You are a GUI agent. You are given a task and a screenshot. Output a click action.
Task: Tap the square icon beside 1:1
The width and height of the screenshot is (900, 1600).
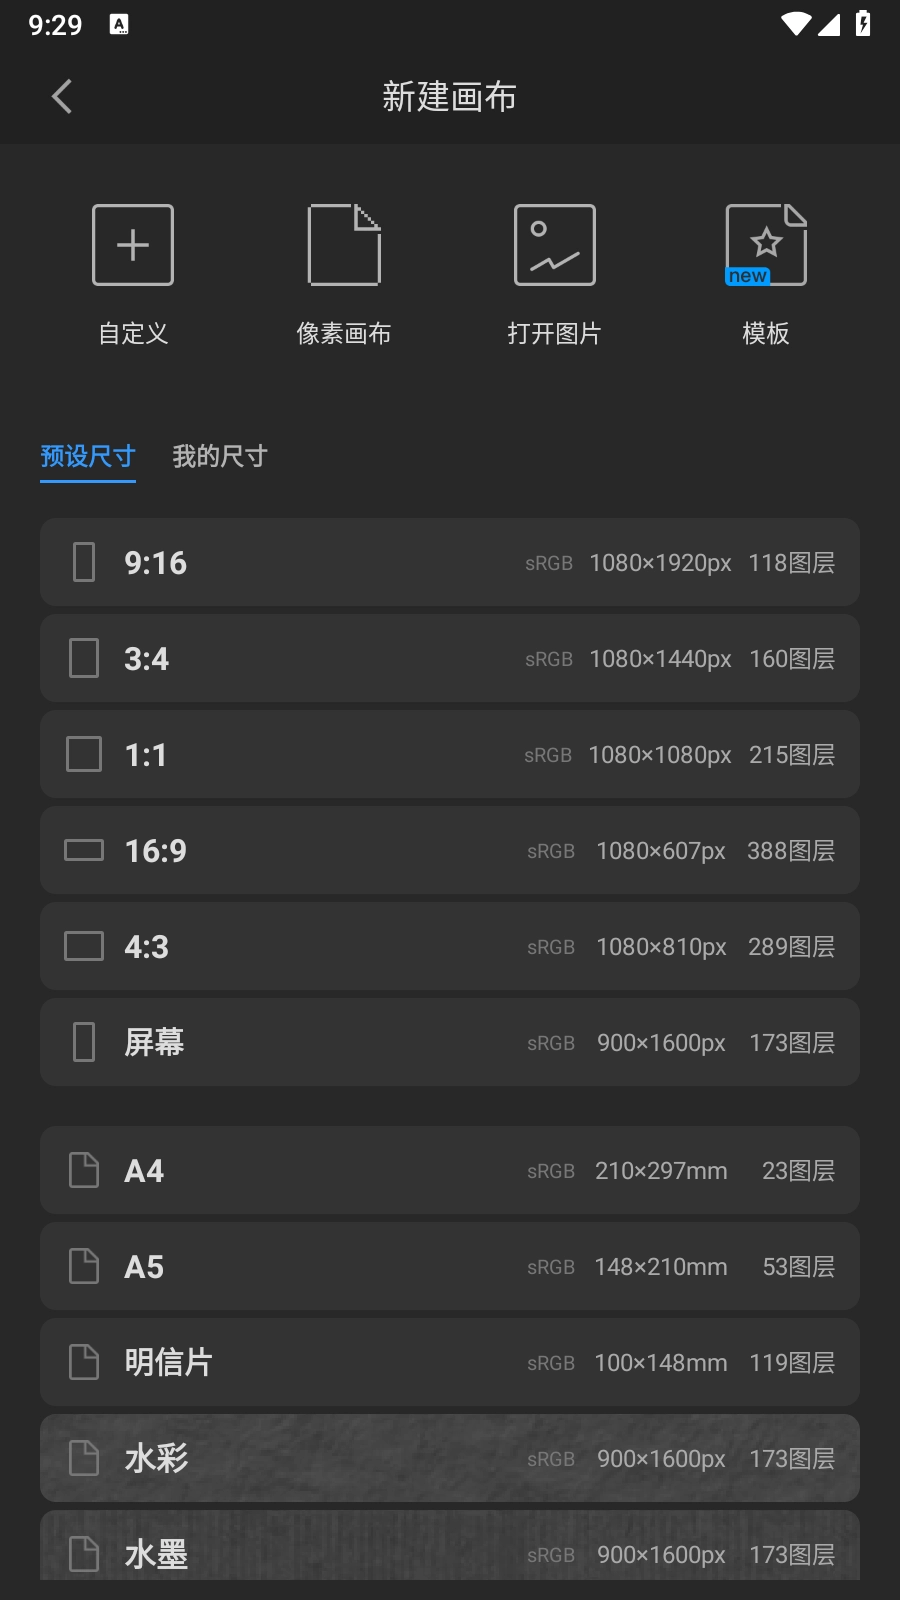tap(84, 754)
